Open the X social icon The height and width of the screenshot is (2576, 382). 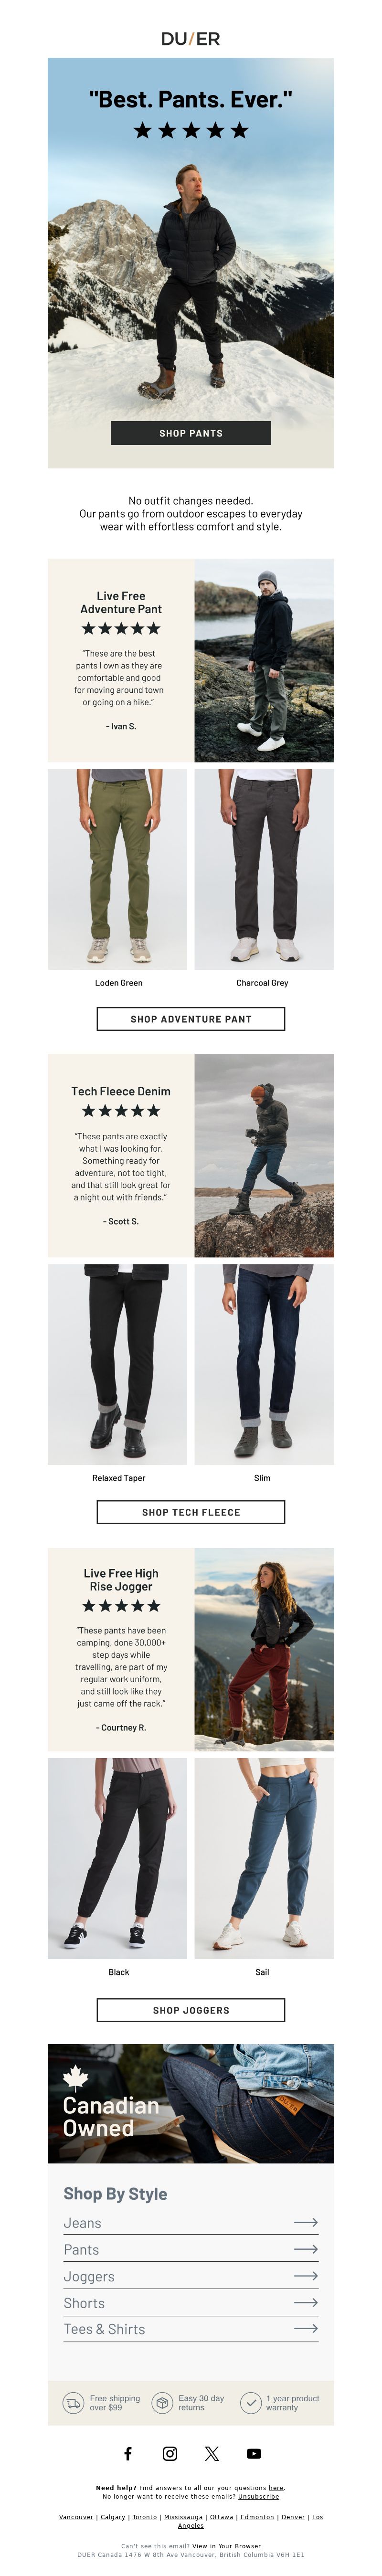(212, 2453)
